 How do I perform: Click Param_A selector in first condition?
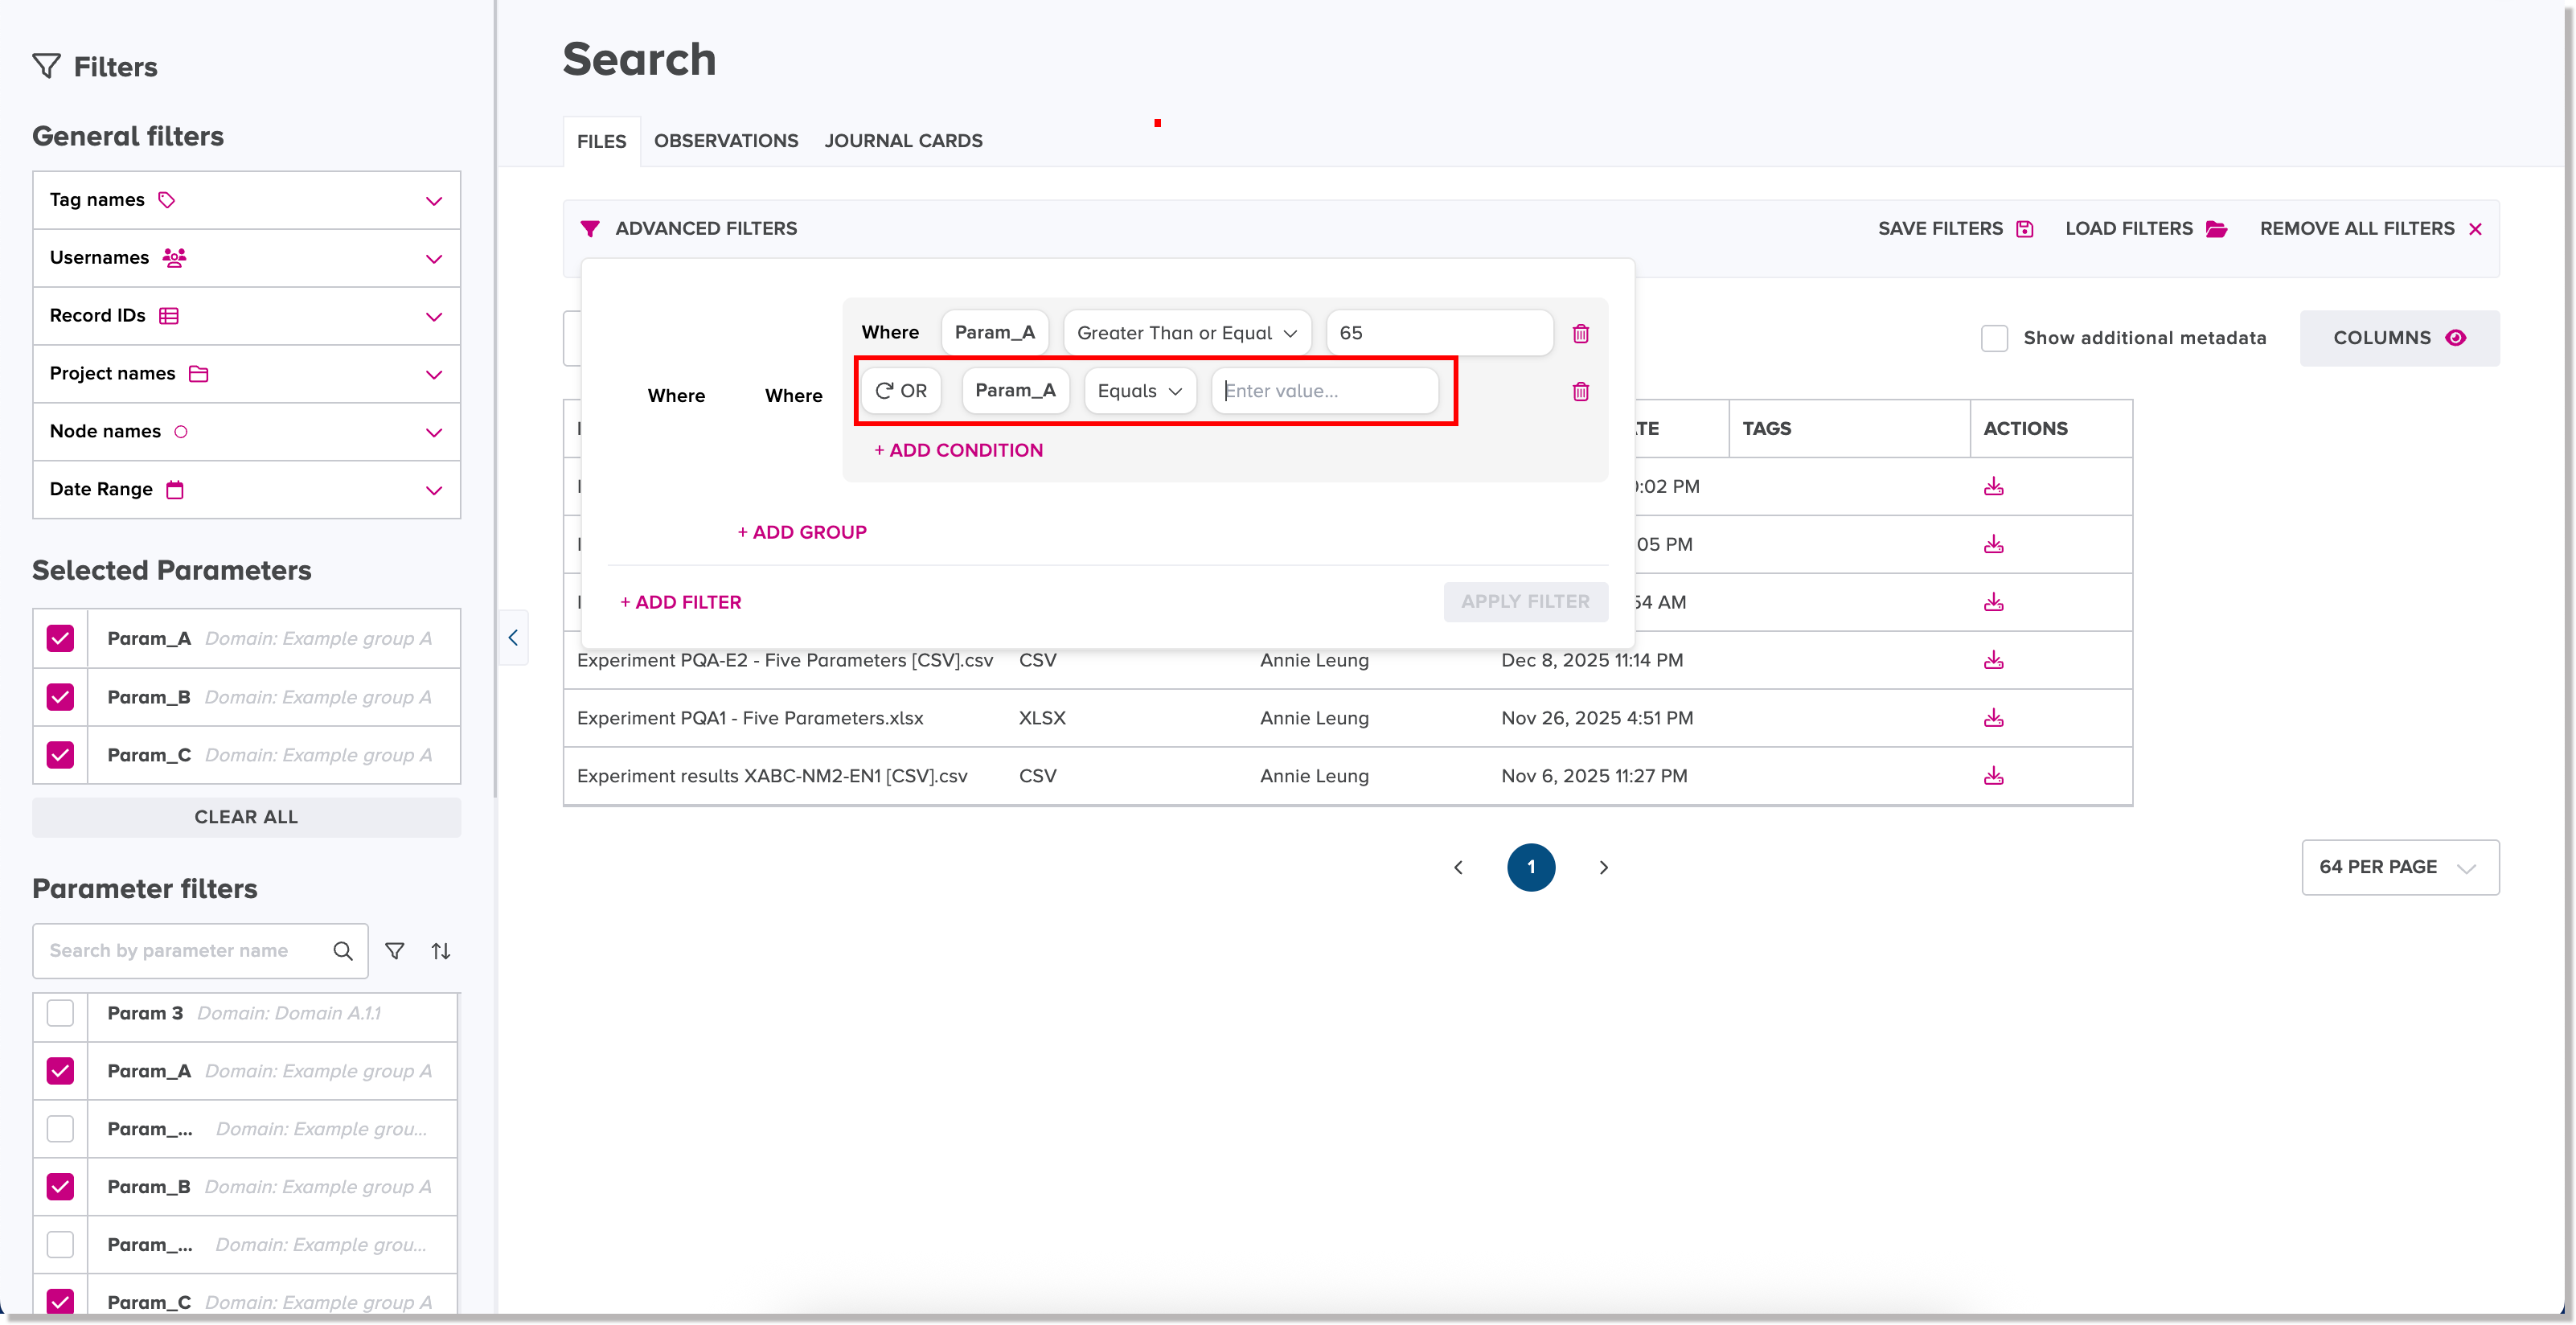(x=994, y=333)
